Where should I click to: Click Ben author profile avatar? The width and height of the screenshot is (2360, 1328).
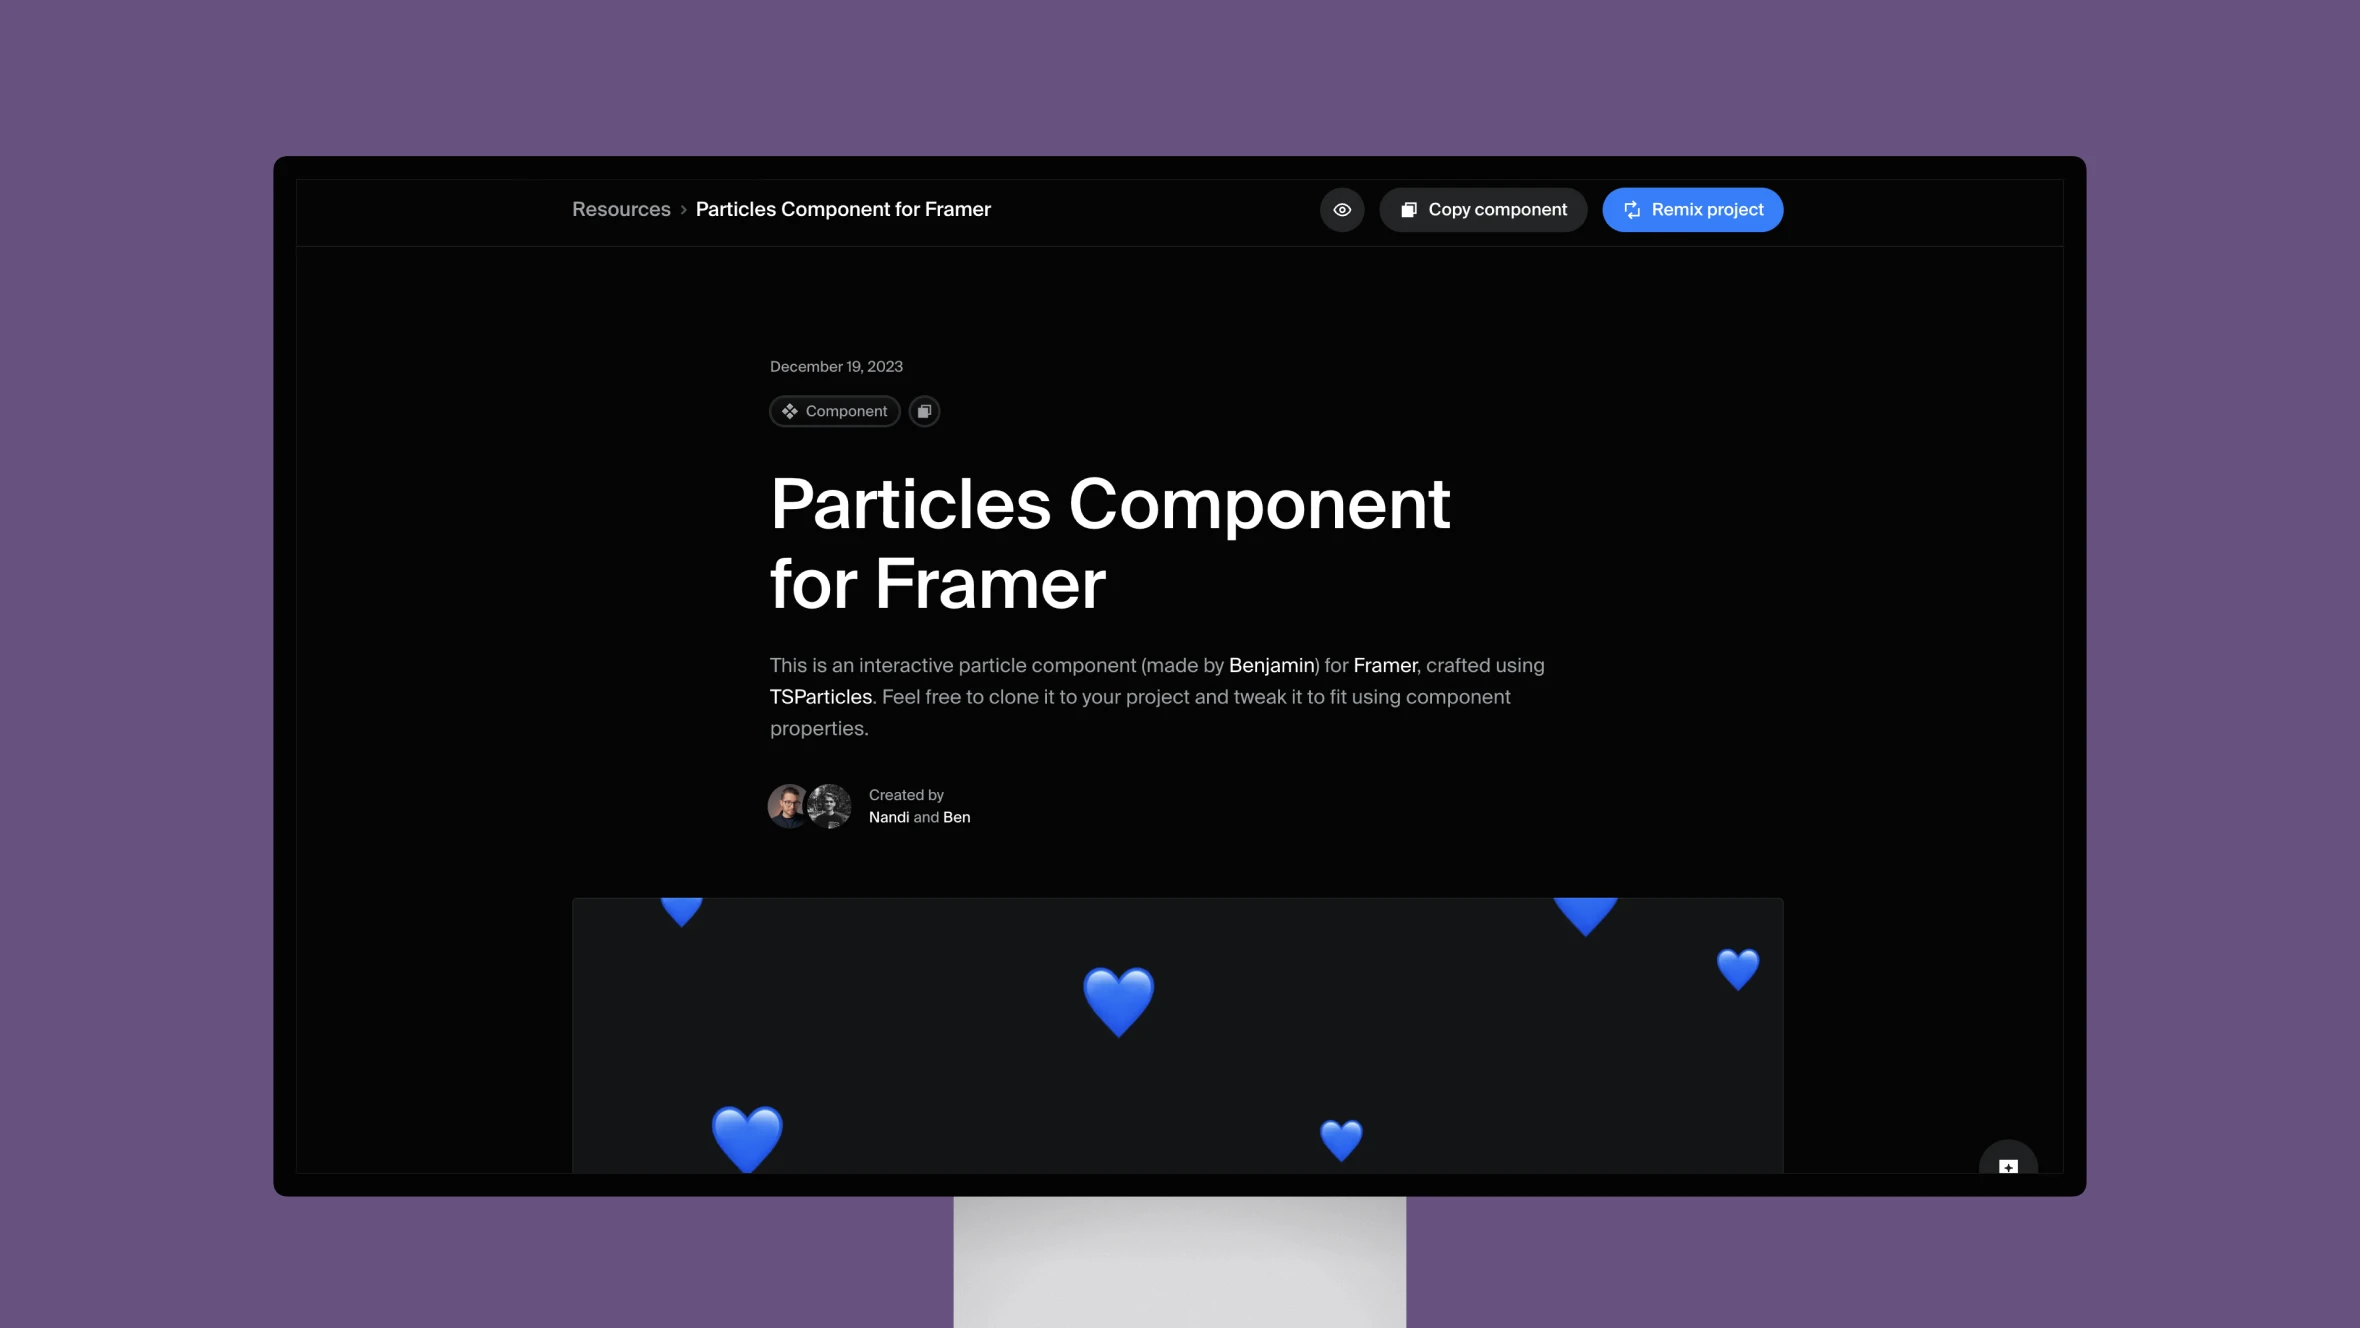click(827, 806)
